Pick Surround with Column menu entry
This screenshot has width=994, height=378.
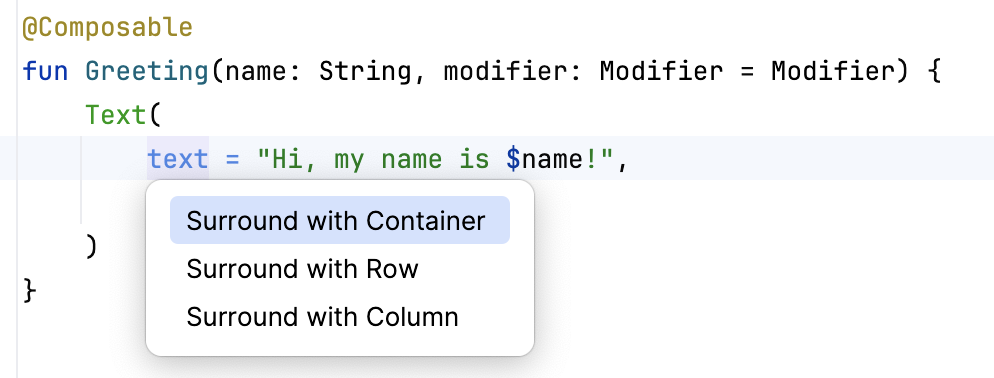tap(322, 316)
